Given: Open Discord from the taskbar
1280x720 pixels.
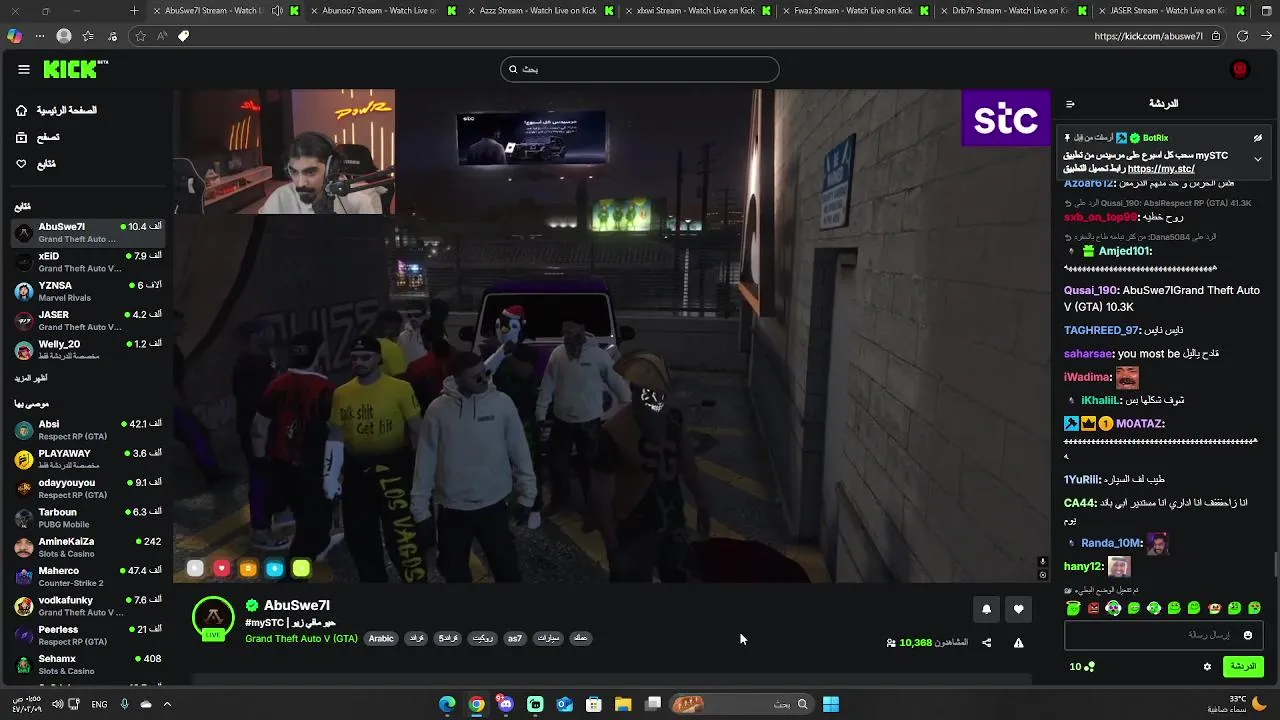Looking at the screenshot, I should pos(505,704).
